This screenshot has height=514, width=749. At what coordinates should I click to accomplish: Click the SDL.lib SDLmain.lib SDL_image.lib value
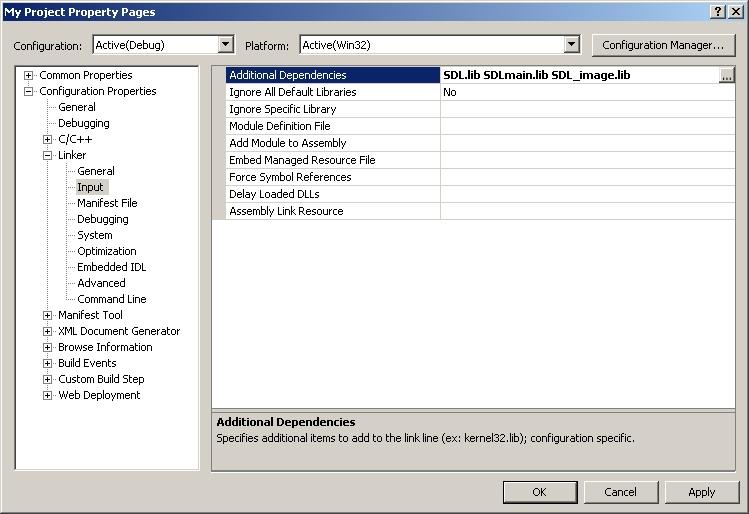pos(536,75)
